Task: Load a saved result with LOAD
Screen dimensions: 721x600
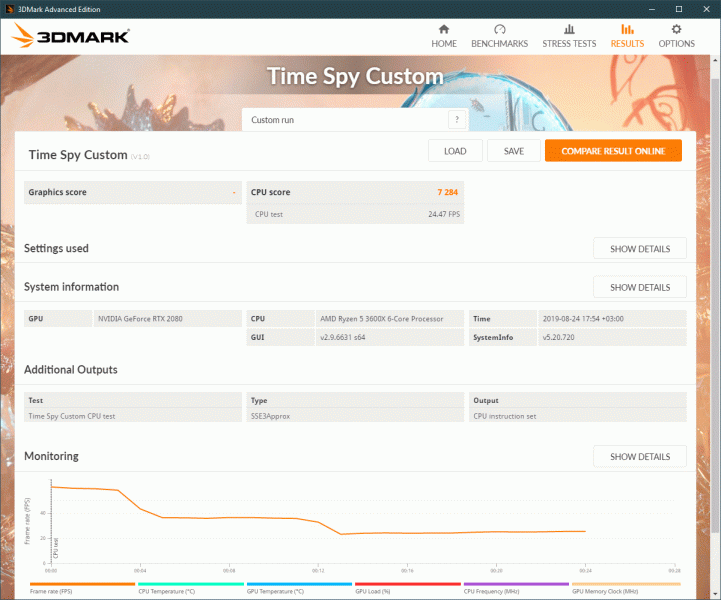Action: coord(455,151)
